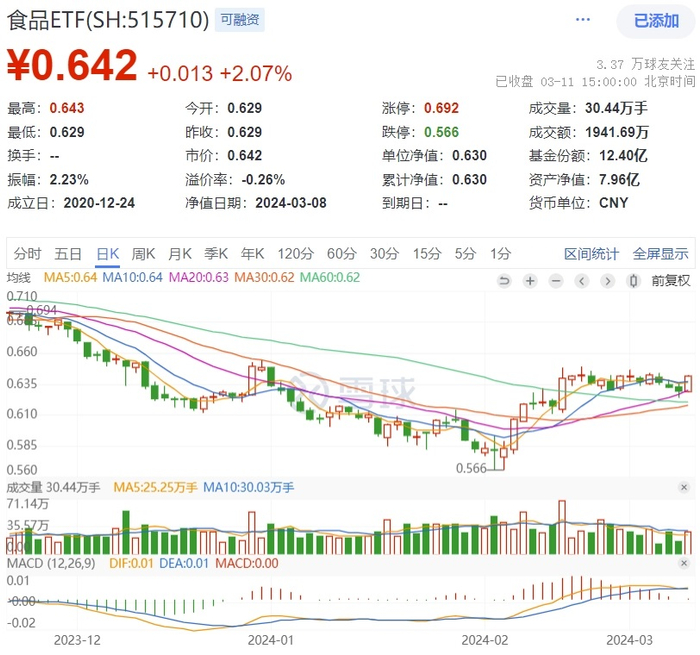700x655 pixels.
Task: Click the 成交量 30.44万手 value
Action: point(616,108)
